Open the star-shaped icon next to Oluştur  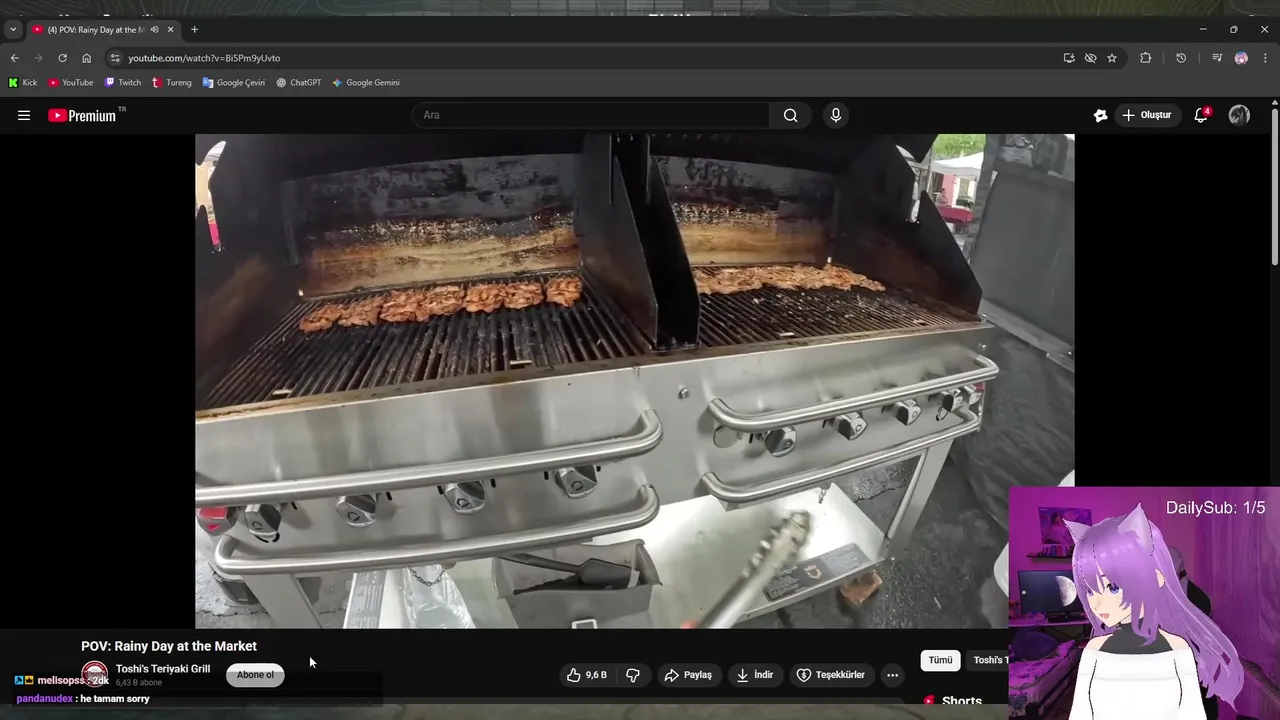tap(1100, 115)
